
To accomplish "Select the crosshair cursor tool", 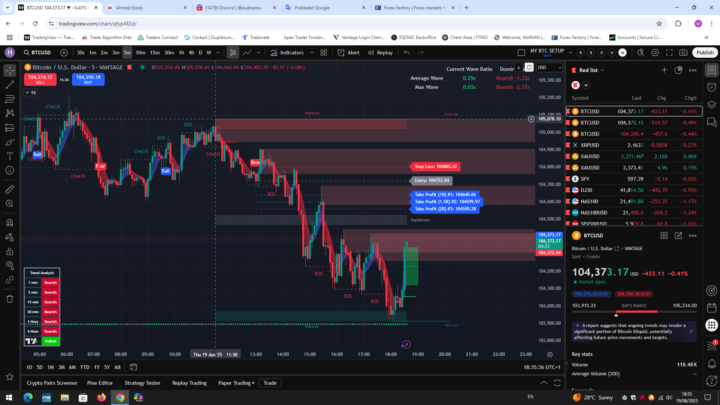I will tap(10, 70).
